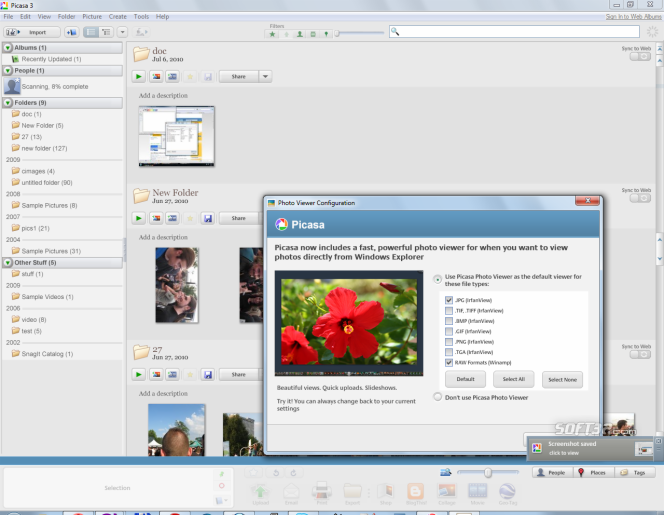Create a new album with plus-album icon

72,32
